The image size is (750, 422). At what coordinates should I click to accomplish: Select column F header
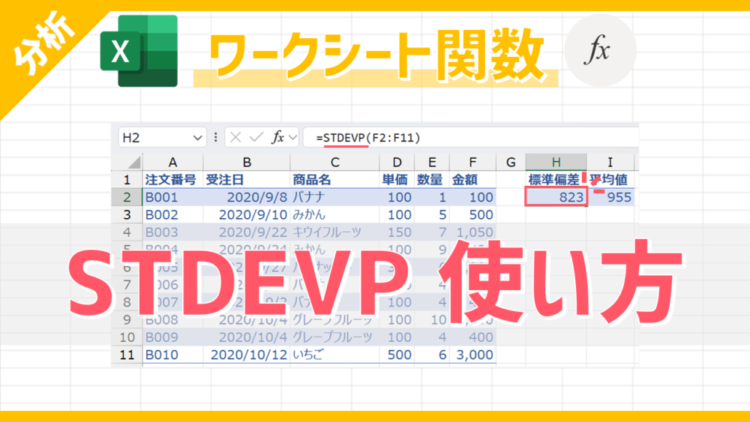[x=473, y=162]
